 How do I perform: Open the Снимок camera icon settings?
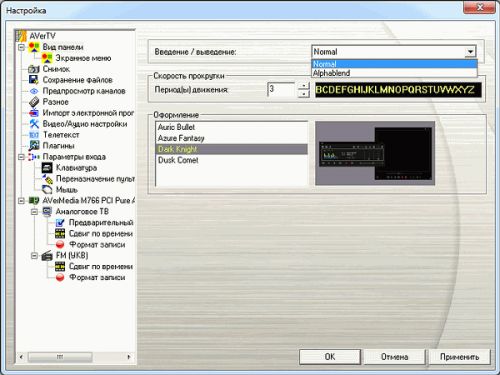(34, 69)
